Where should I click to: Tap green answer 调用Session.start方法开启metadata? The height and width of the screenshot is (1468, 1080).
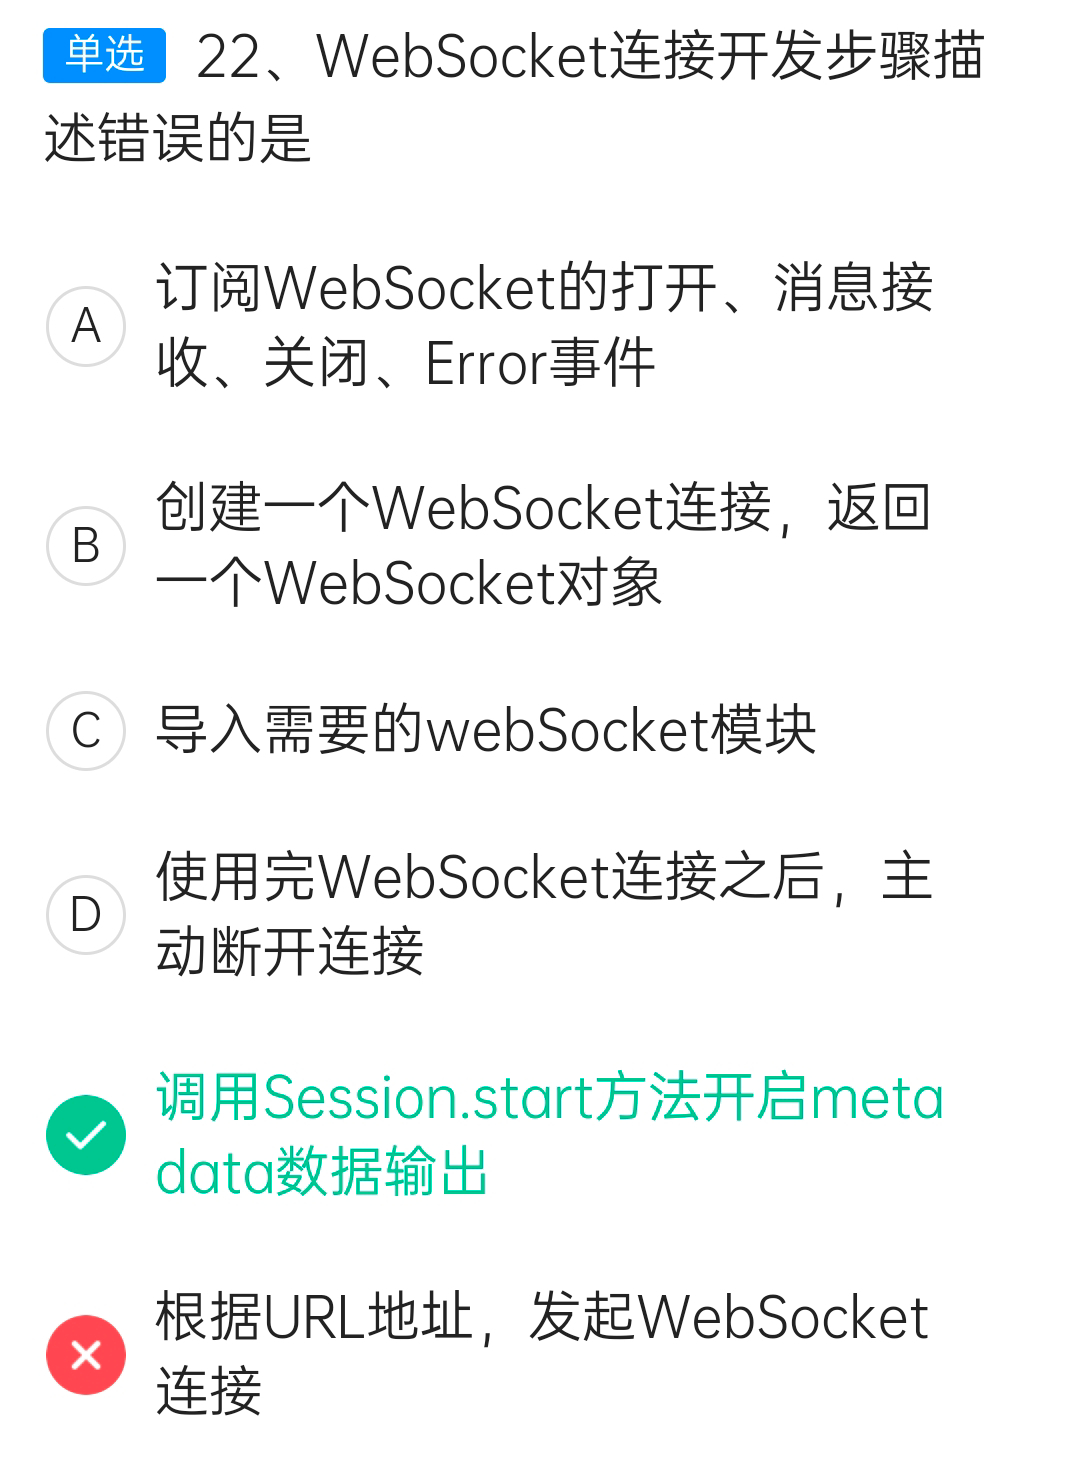(x=550, y=1135)
